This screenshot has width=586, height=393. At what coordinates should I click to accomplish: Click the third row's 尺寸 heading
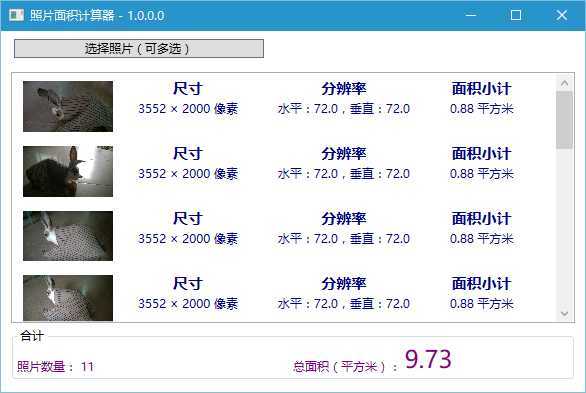188,219
